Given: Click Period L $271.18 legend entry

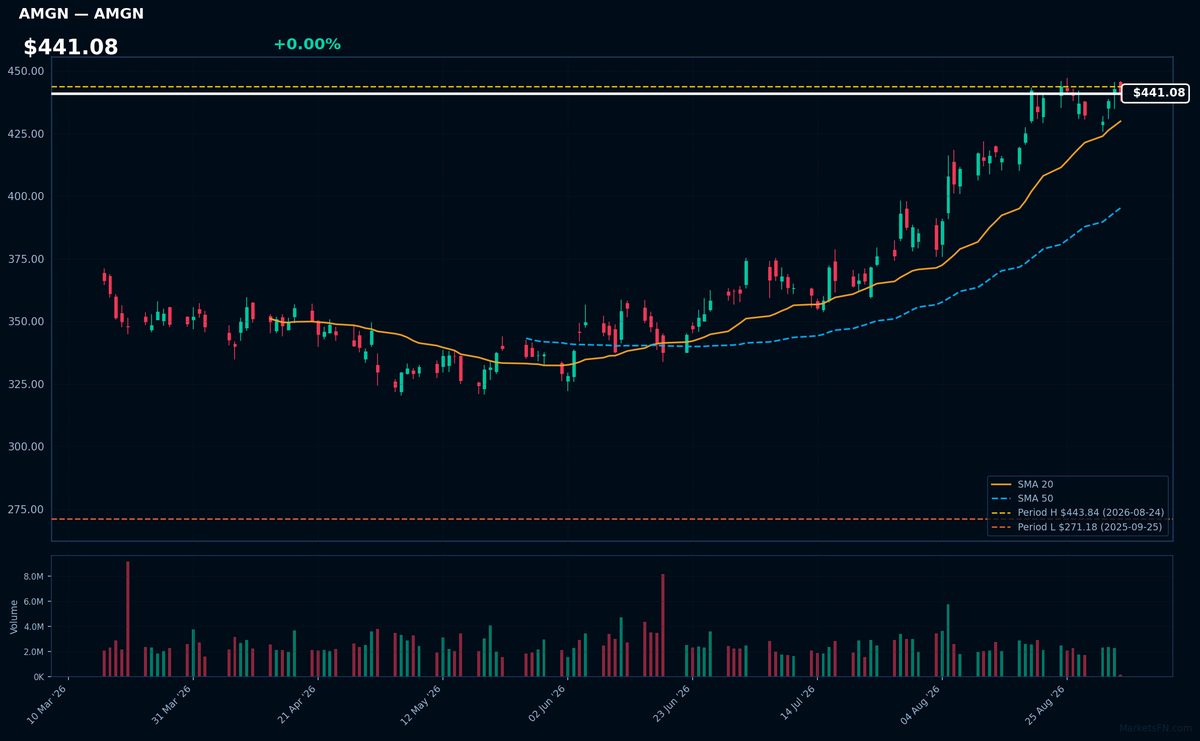Looking at the screenshot, I should tap(1077, 526).
